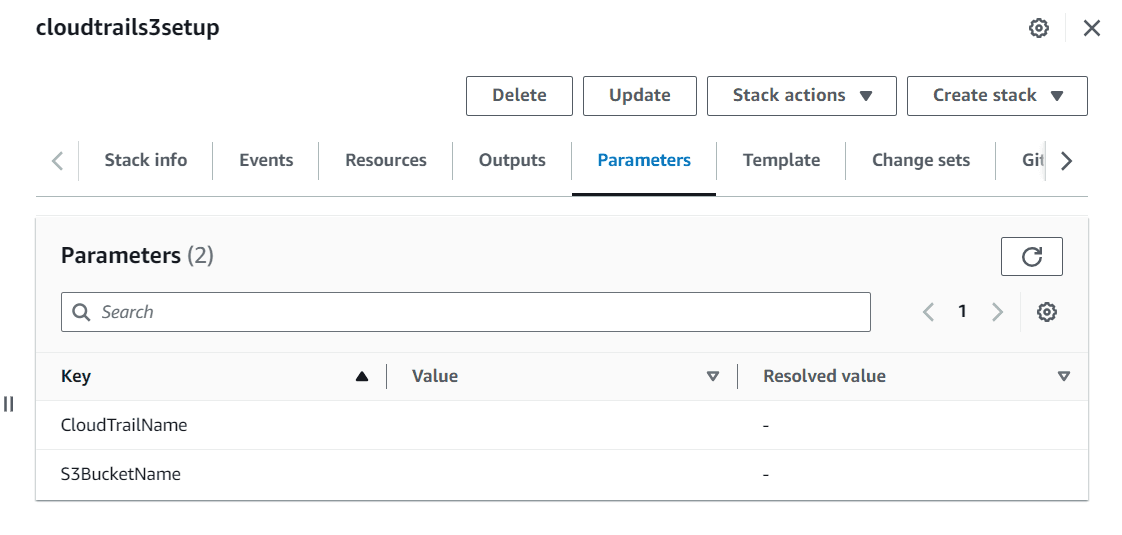Click the stack panel settings gear icon

coord(1039,28)
